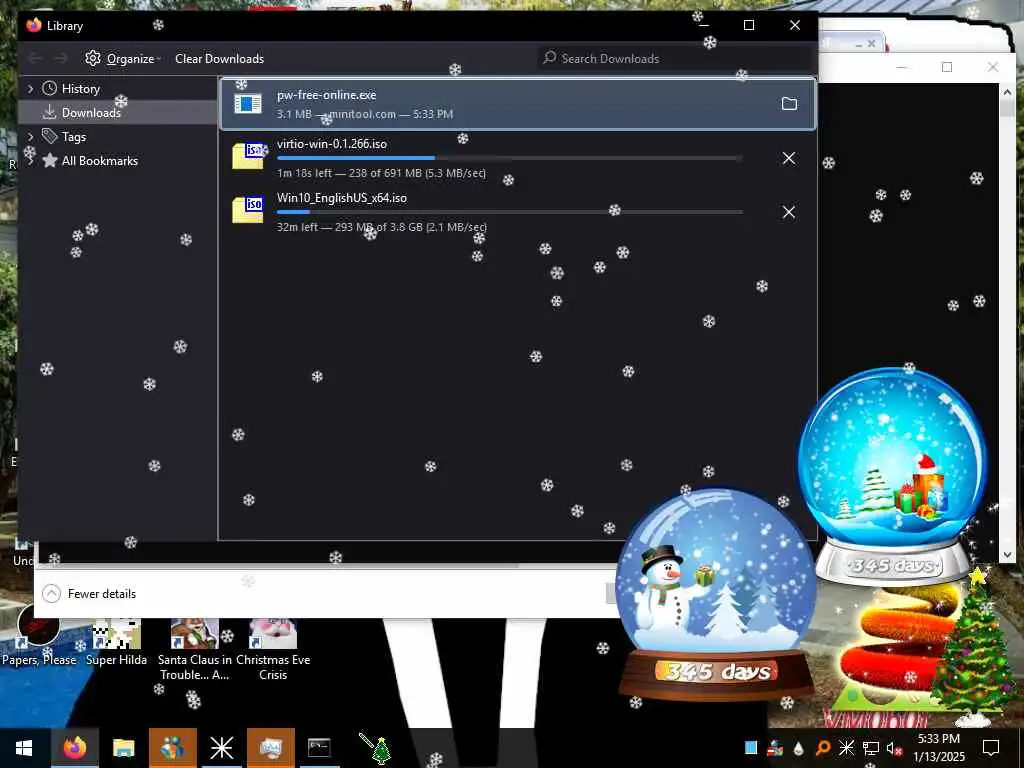This screenshot has height=768, width=1024.
Task: Cancel the virtio-win-0.1.266.iso download
Action: click(x=789, y=158)
